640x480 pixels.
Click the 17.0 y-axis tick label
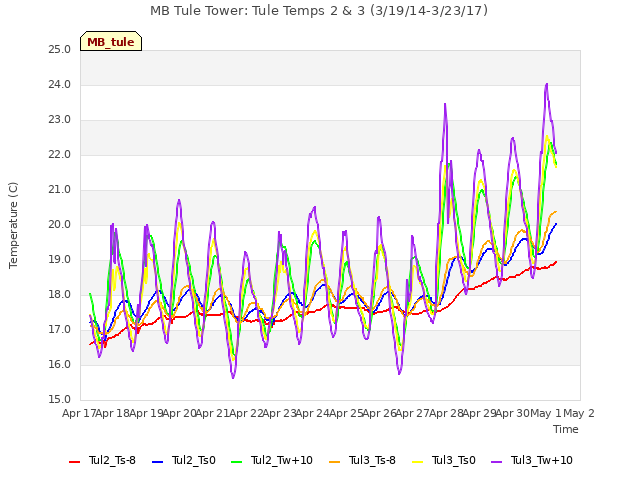(x=60, y=330)
